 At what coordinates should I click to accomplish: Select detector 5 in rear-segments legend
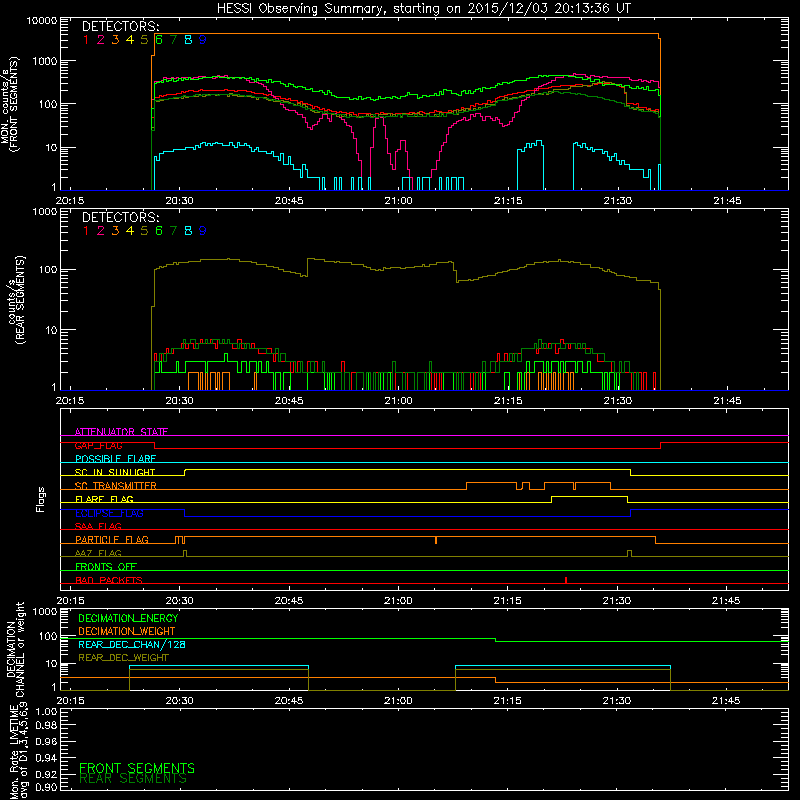[x=144, y=231]
